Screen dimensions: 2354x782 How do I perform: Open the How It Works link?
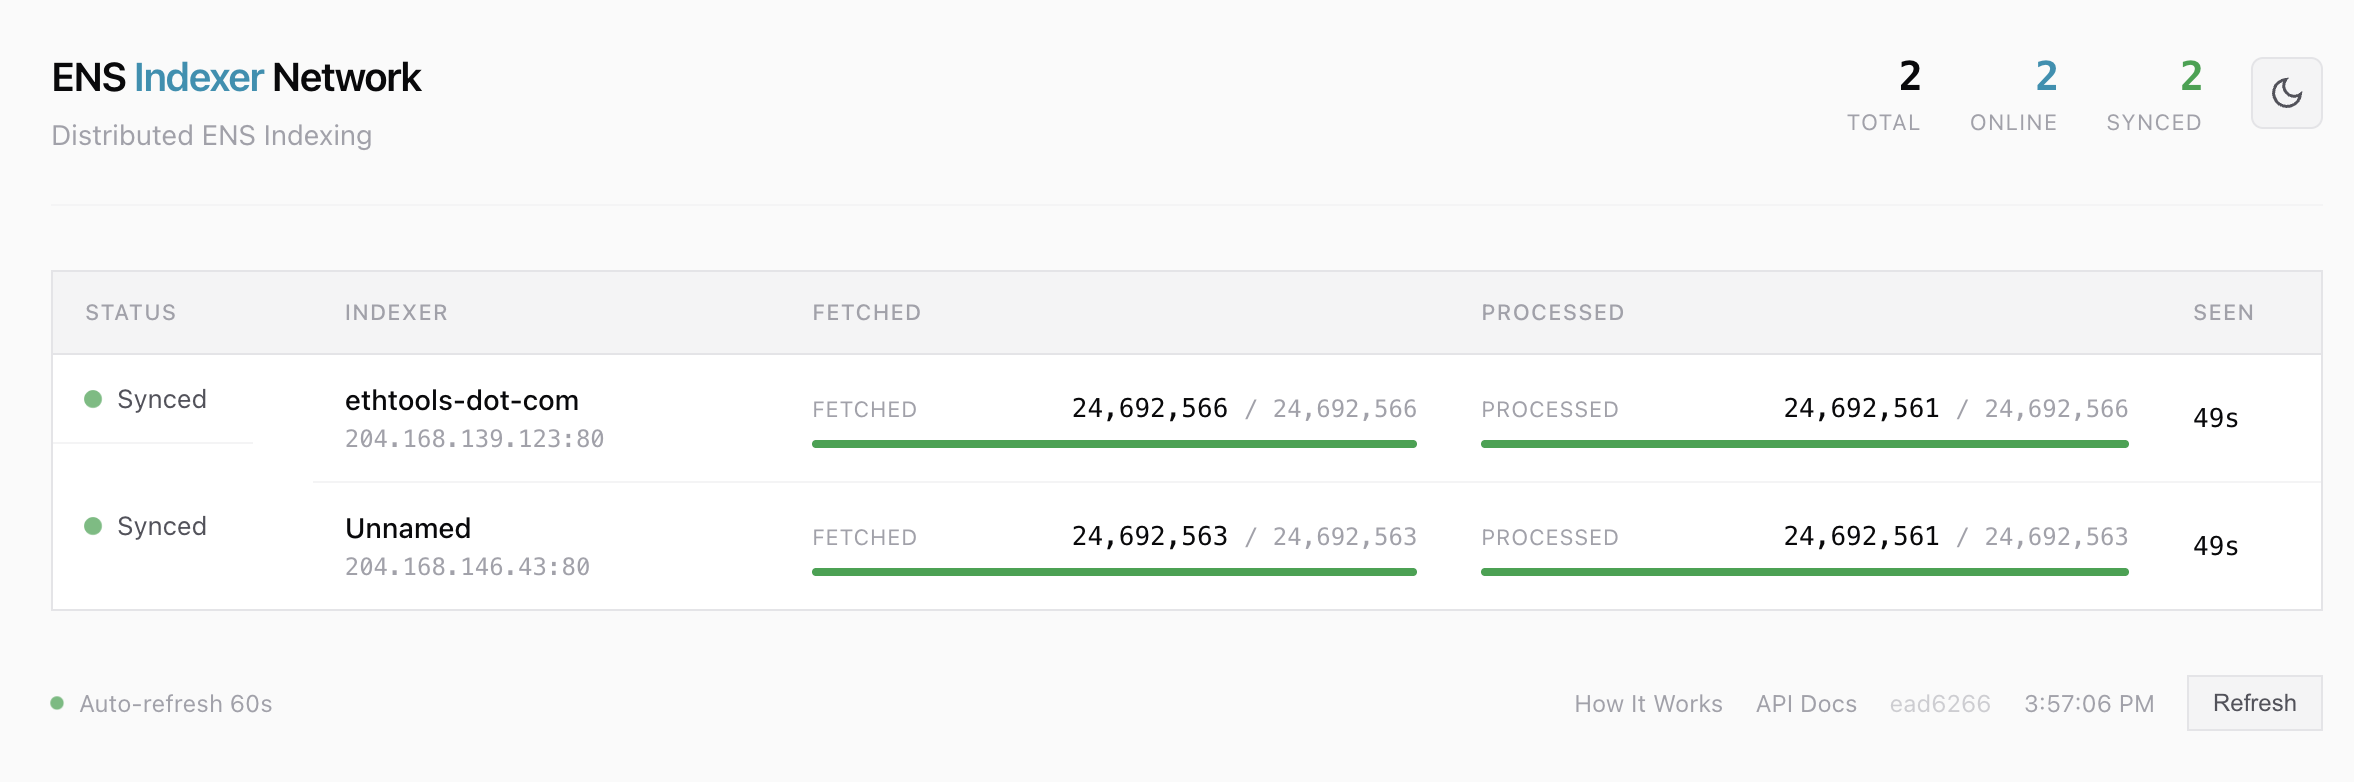click(1648, 704)
